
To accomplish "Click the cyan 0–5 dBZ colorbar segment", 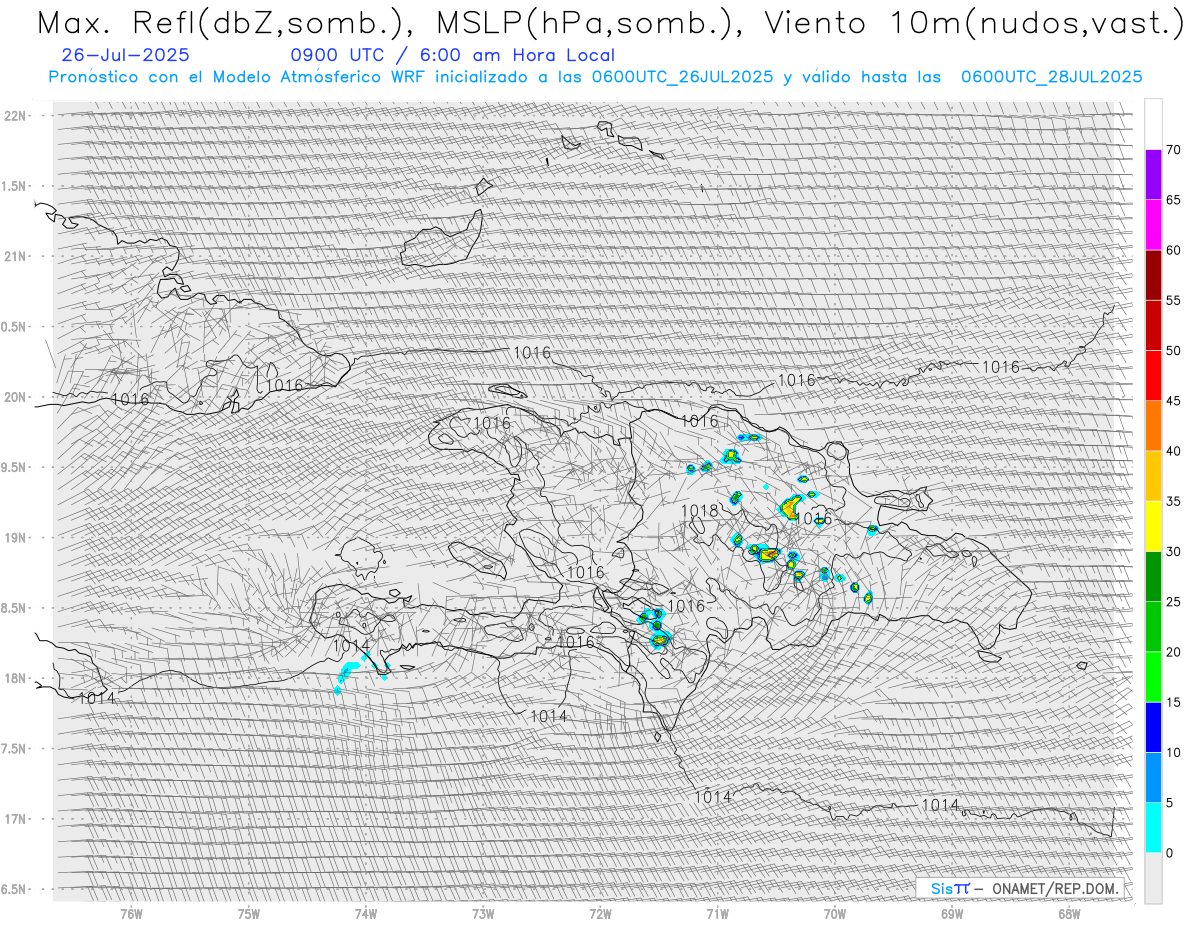I will tap(1153, 828).
